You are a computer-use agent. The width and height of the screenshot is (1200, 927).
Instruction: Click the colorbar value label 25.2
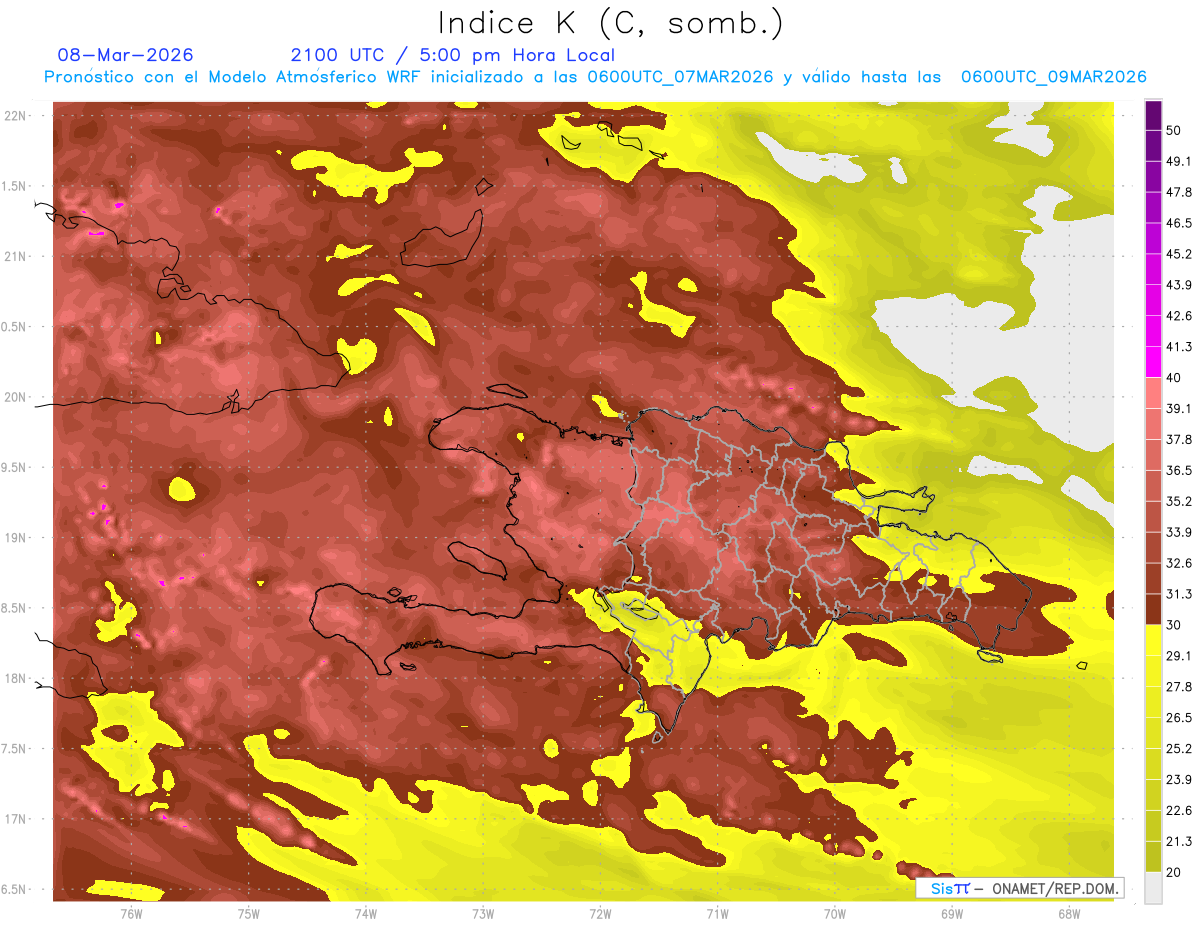[x=1178, y=748]
